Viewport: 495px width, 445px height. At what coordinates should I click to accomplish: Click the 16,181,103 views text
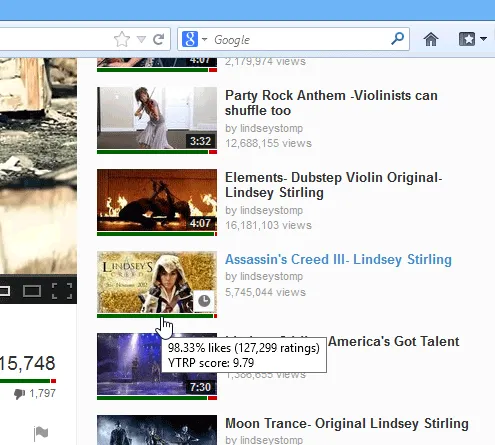(x=268, y=225)
